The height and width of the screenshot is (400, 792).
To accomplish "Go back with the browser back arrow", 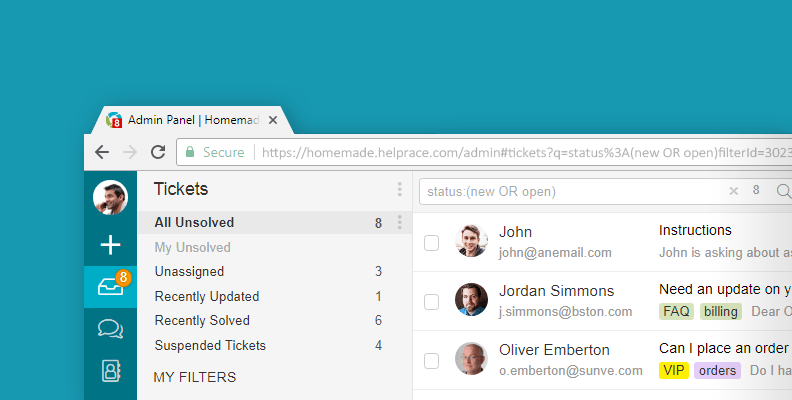I will 102,152.
